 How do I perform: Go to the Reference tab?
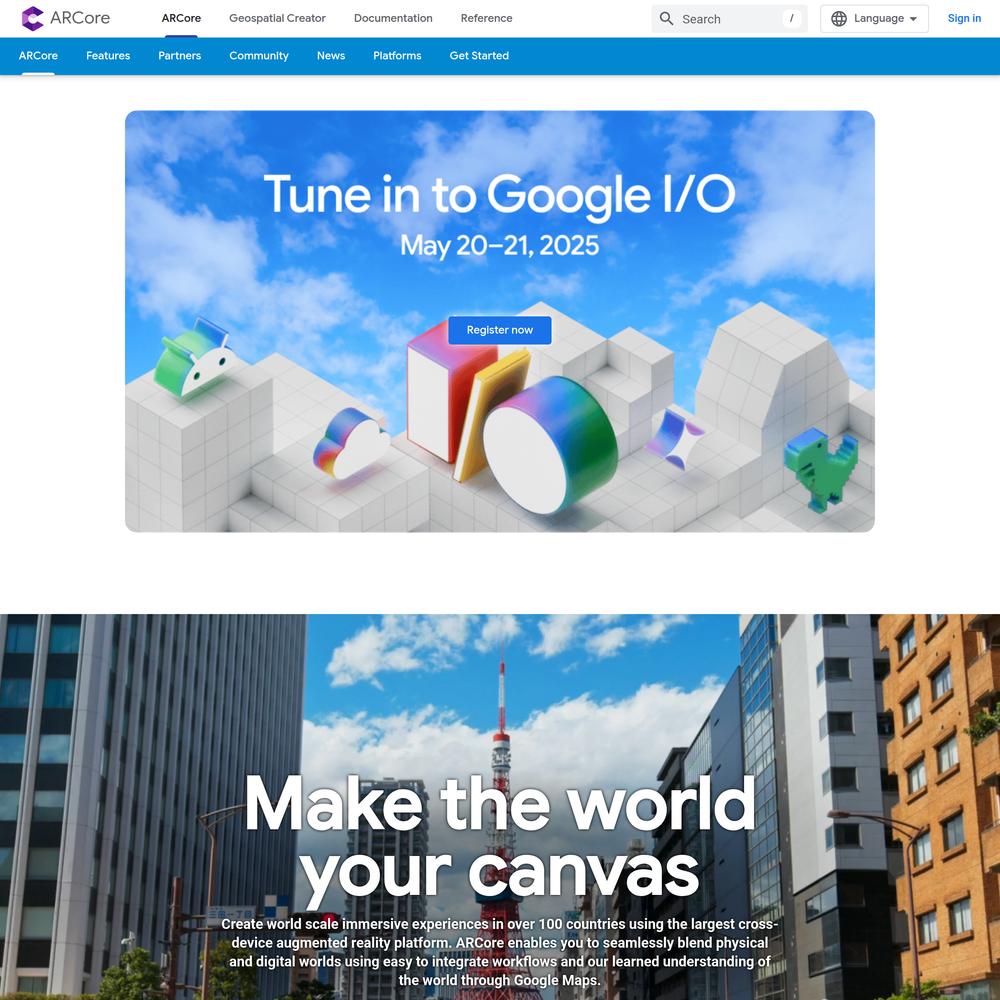point(486,18)
